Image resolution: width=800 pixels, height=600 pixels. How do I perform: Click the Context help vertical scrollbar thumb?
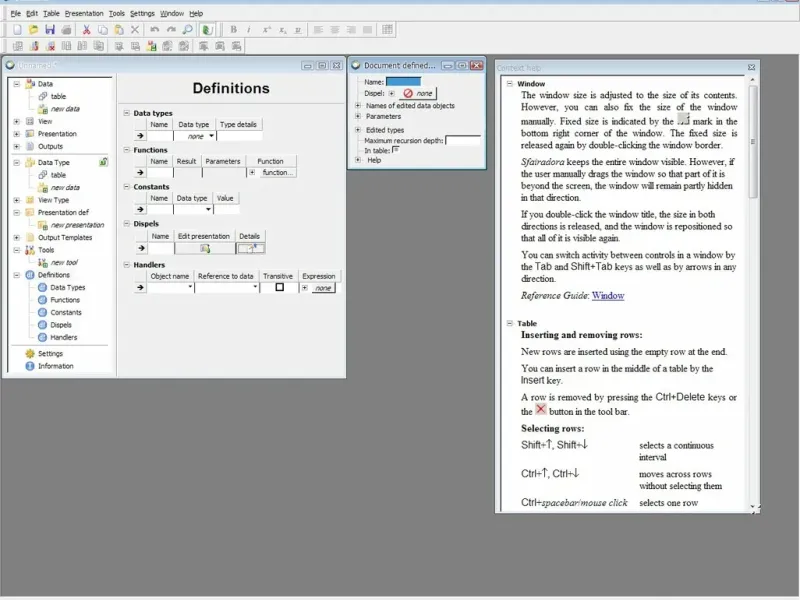(753, 141)
